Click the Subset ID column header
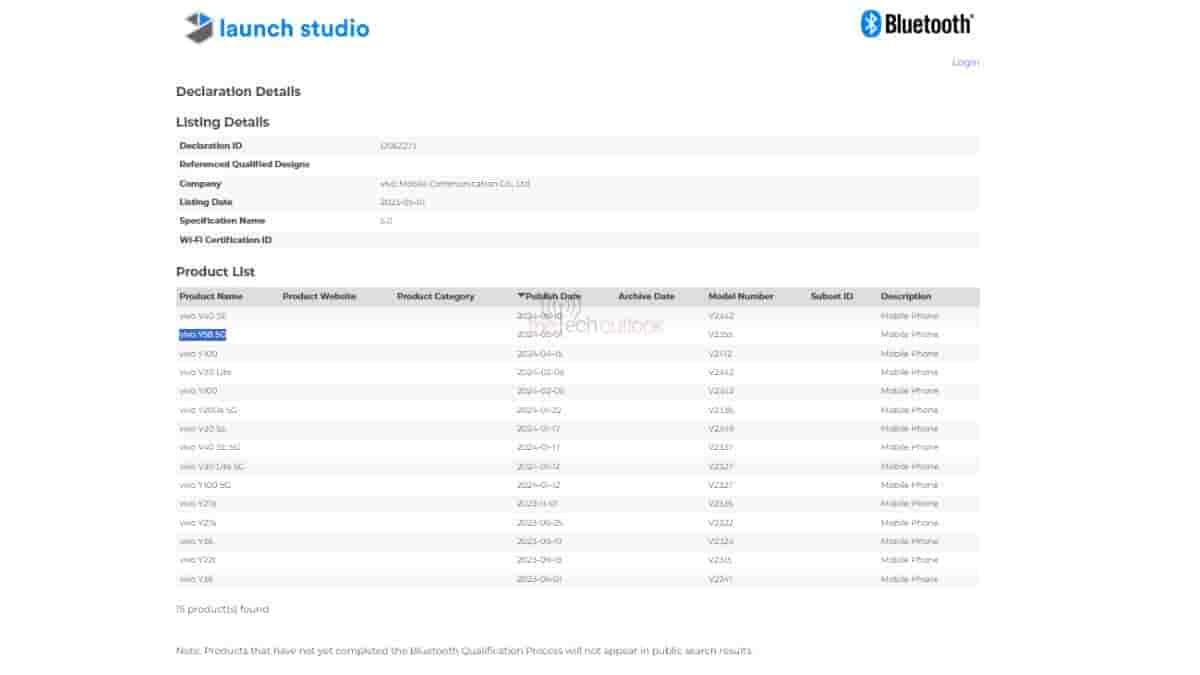This screenshot has height=675, width=1200. pyautogui.click(x=831, y=297)
